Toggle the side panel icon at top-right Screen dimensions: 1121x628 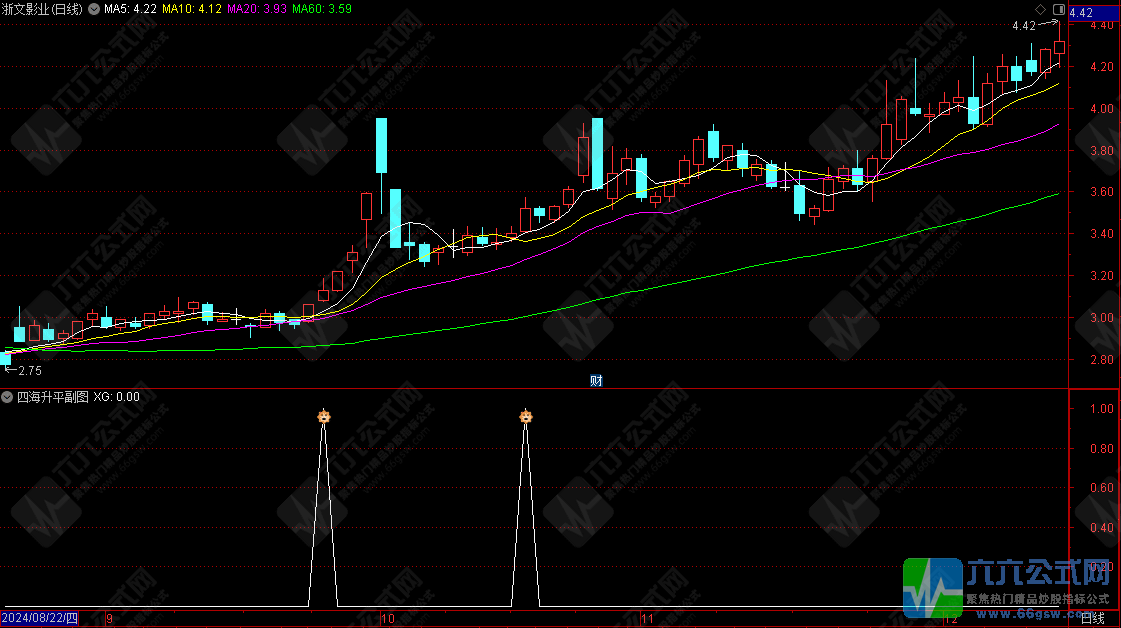point(1059,9)
